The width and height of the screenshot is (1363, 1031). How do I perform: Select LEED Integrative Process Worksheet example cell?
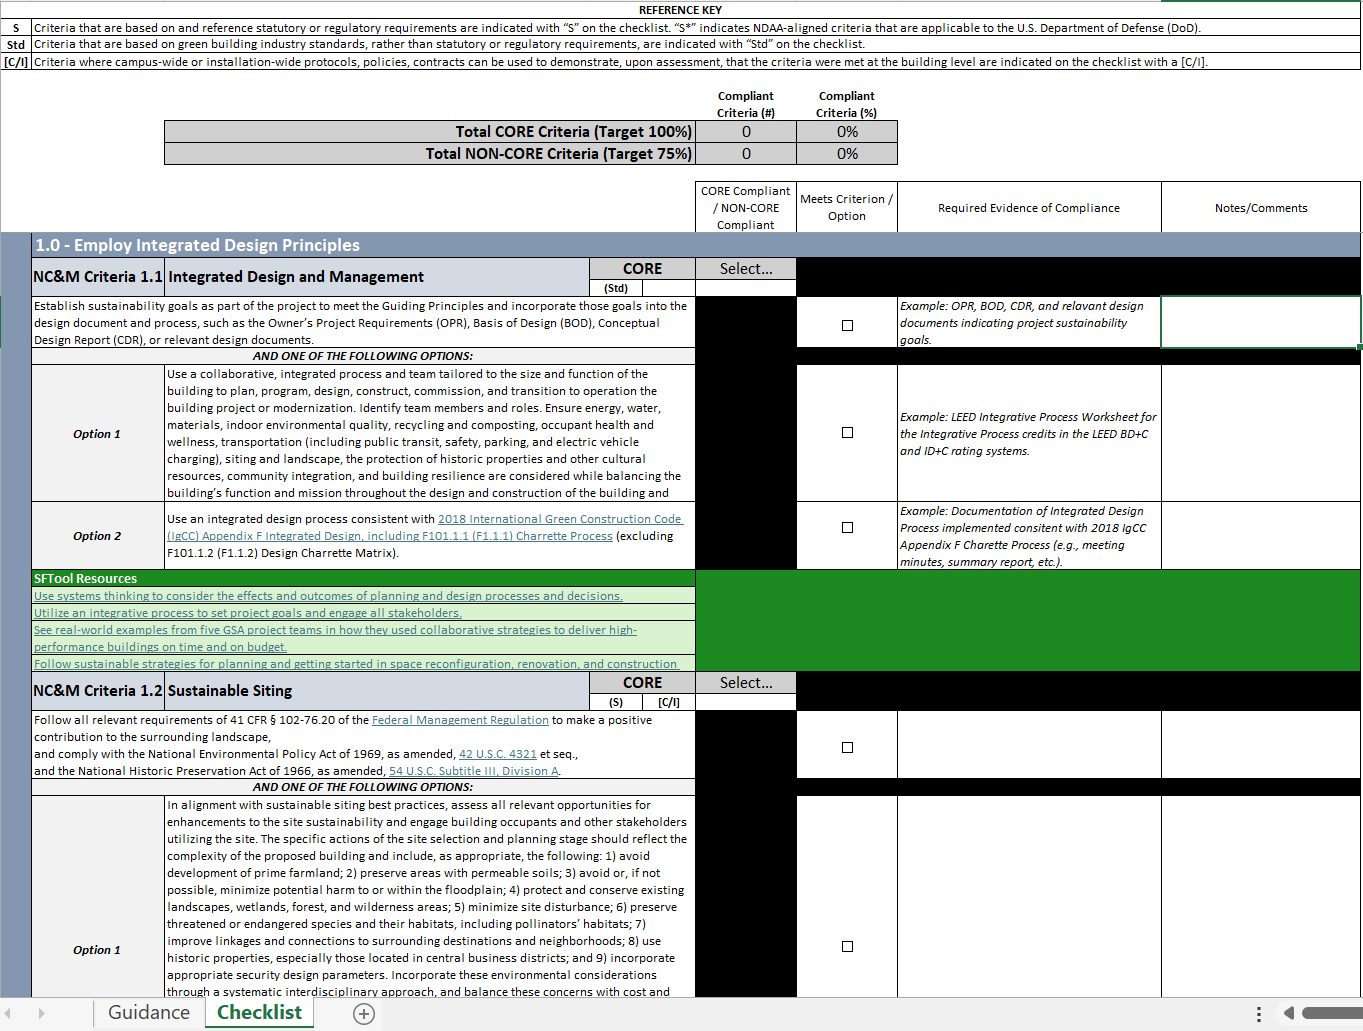click(x=1029, y=433)
